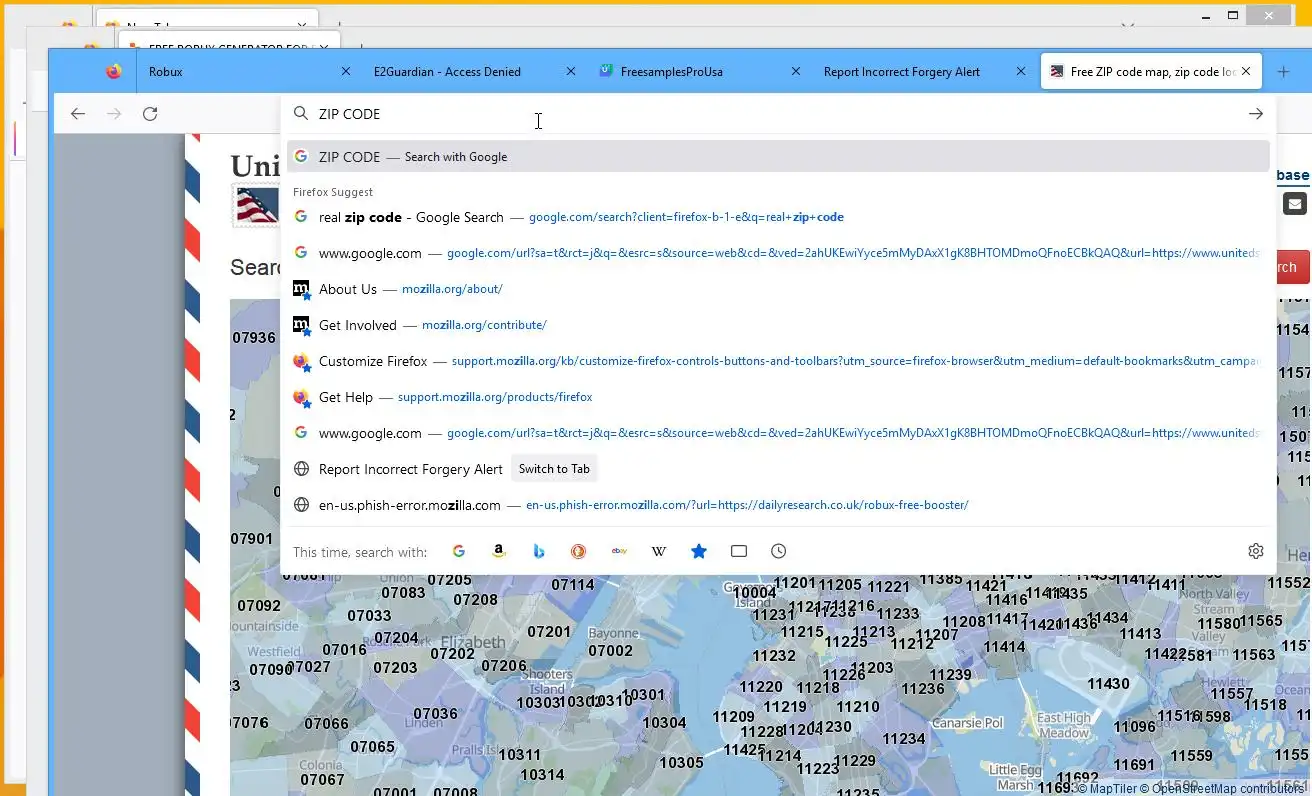Open the en-us.phish-error.mozilla.com suggestion
The width and height of the screenshot is (1312, 796).
pyautogui.click(x=778, y=505)
